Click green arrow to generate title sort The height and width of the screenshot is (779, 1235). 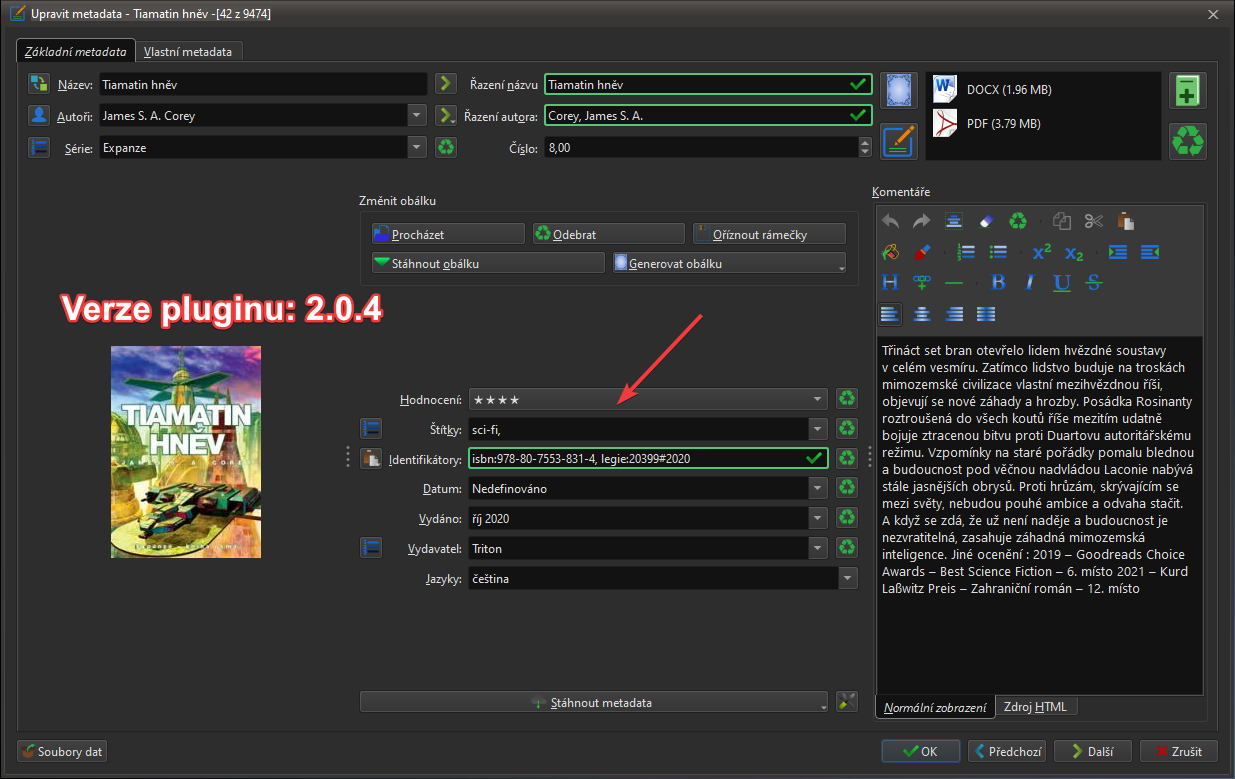tap(446, 84)
